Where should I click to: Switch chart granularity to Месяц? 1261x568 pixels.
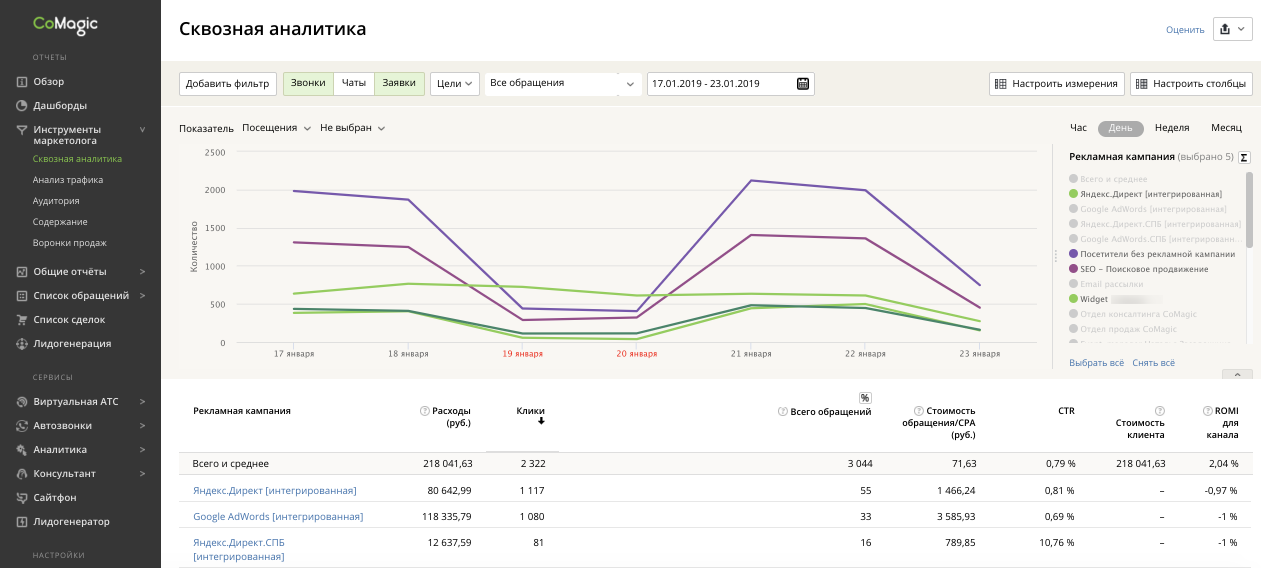[x=1226, y=128]
